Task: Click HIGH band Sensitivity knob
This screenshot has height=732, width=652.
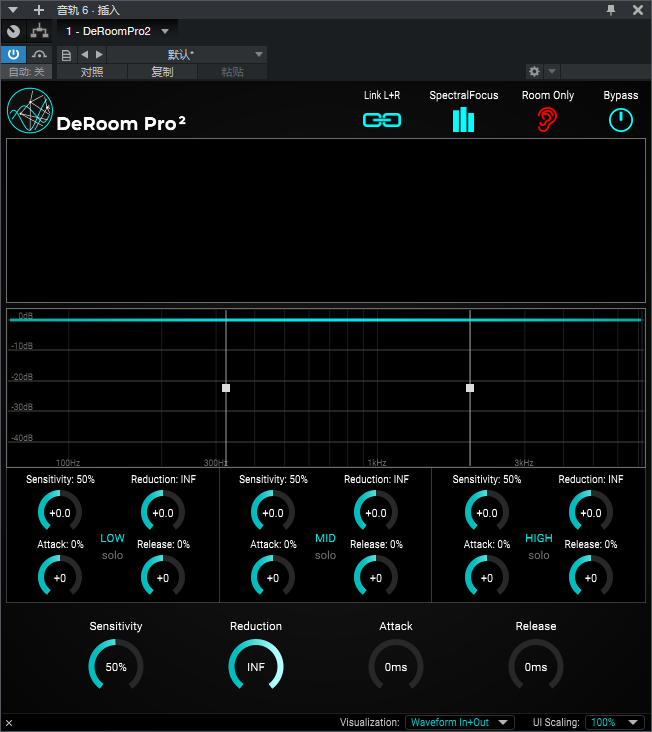Action: (x=487, y=512)
